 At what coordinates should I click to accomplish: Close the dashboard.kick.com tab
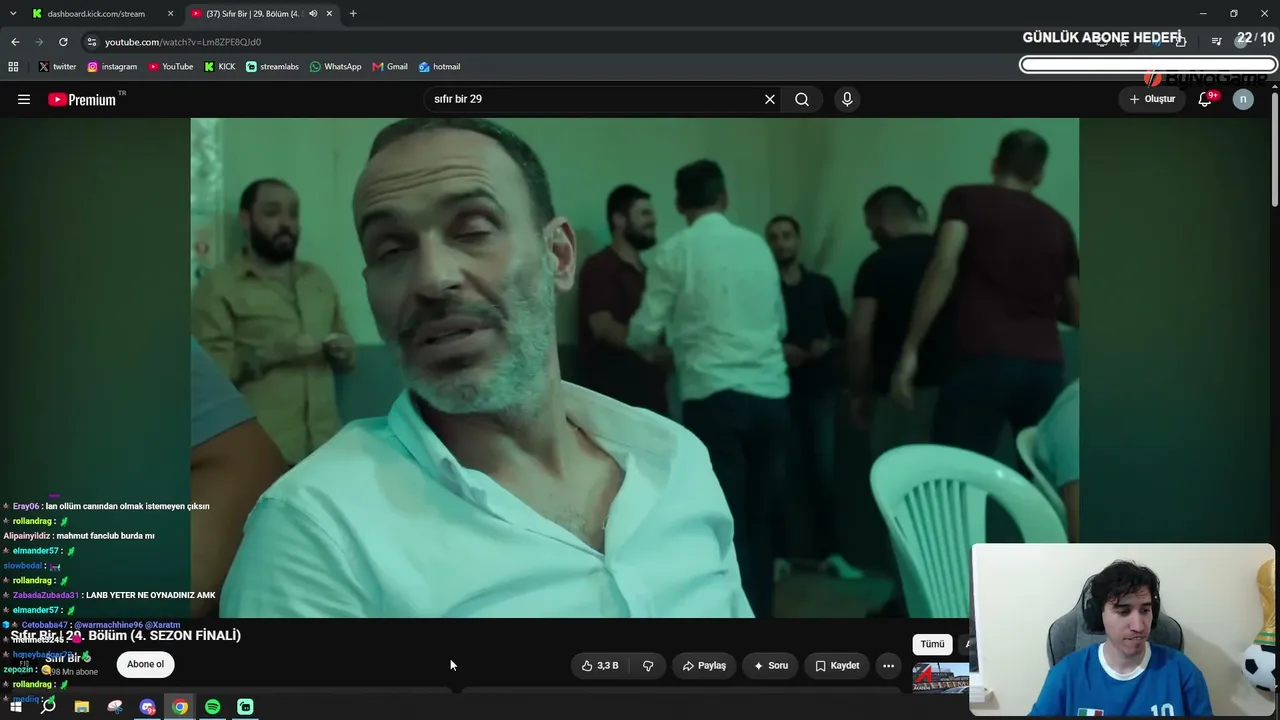click(171, 14)
